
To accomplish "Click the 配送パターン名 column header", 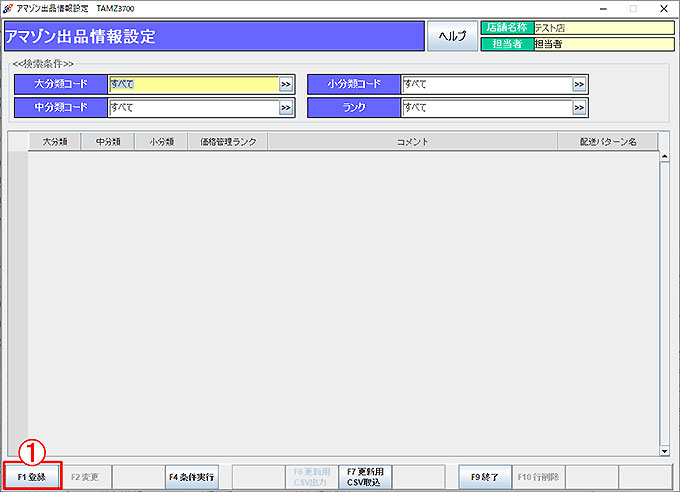I will (608, 142).
